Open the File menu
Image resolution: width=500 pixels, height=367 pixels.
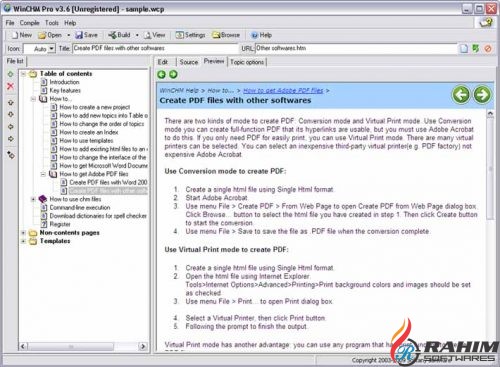10,23
